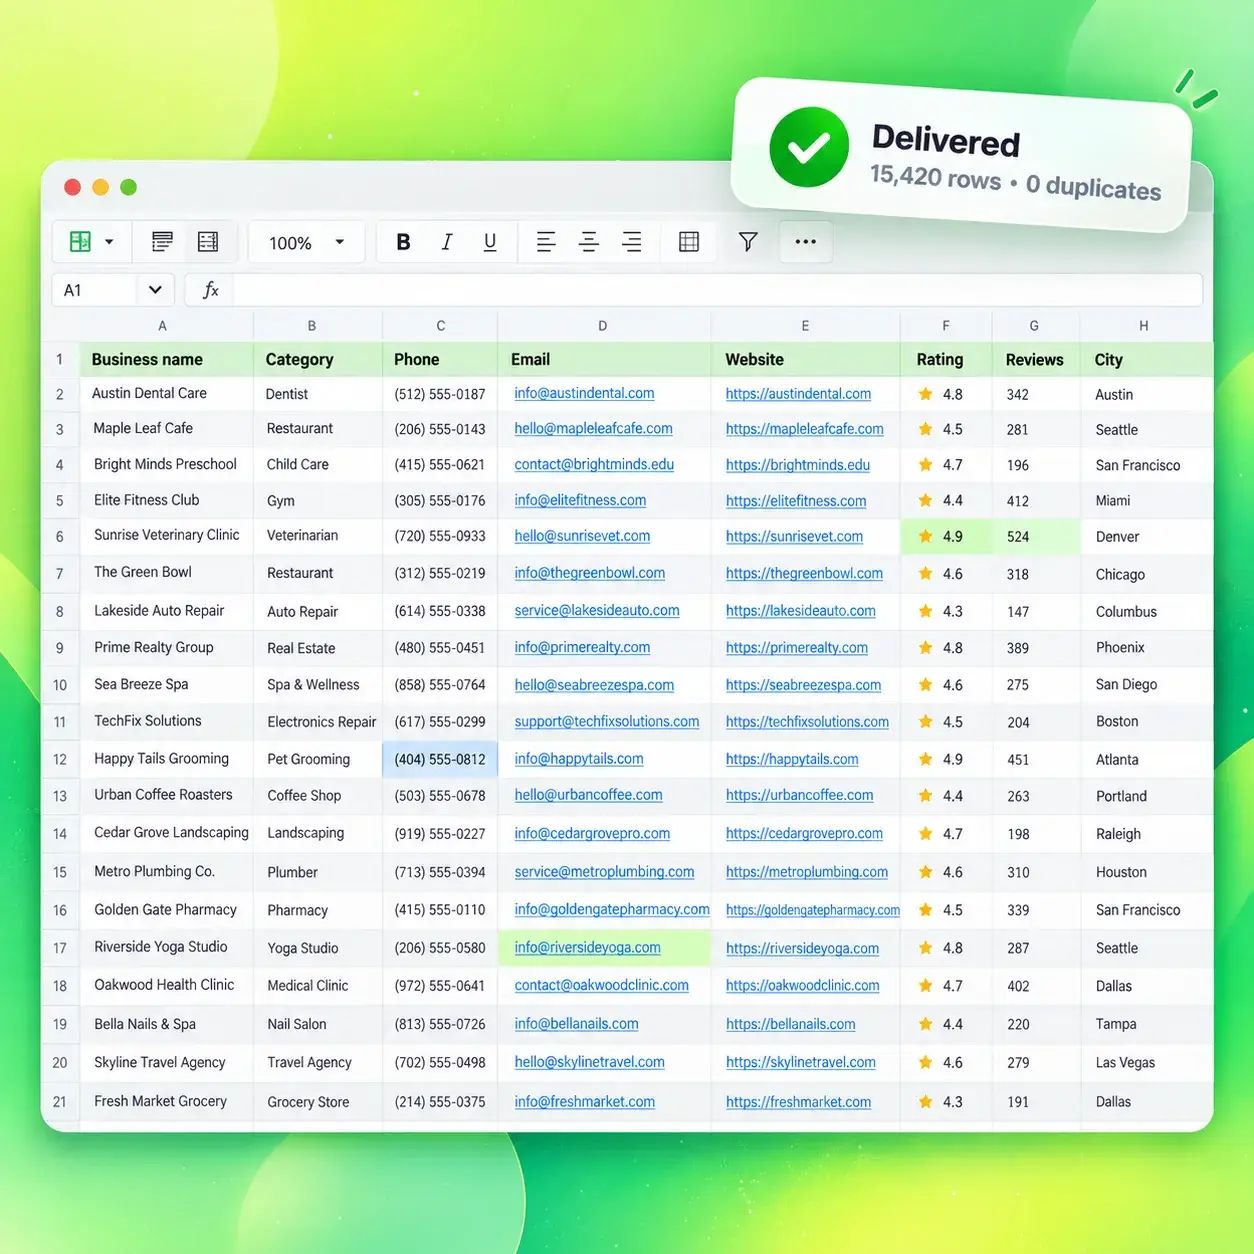Click the star icon in Oakwood Health Clinic row
Screen dimensions: 1254x1254
click(x=925, y=986)
